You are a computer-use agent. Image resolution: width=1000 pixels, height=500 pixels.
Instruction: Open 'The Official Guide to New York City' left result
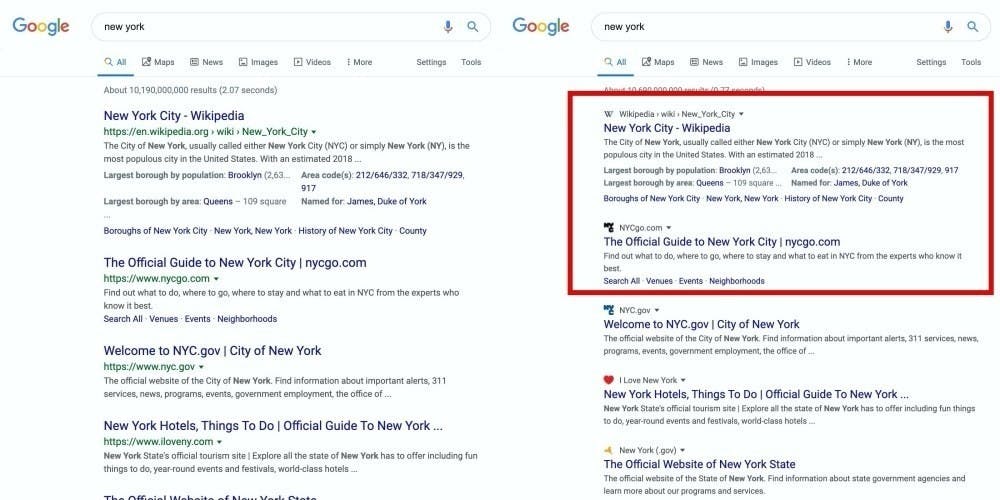coord(235,263)
